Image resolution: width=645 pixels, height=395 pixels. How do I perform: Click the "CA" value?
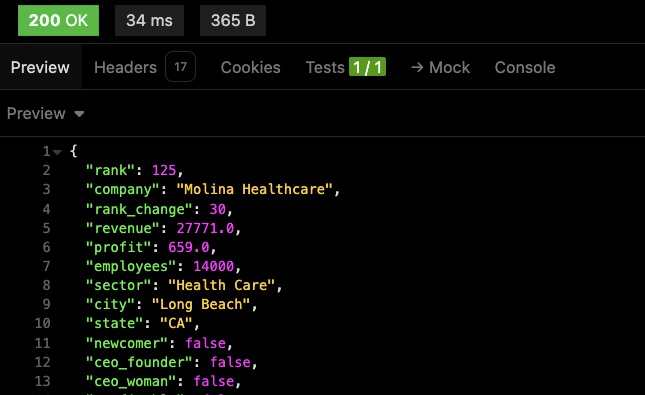coord(176,323)
